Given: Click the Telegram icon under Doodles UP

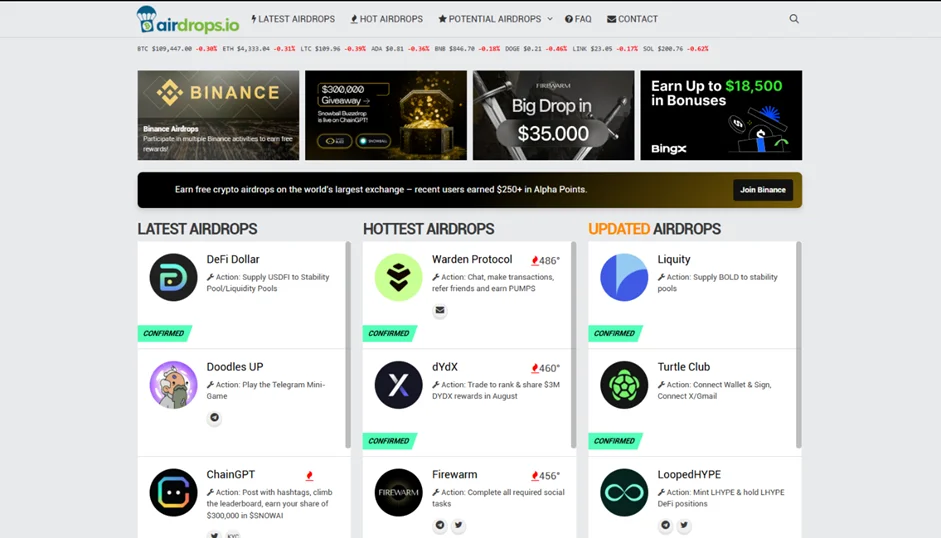Looking at the screenshot, I should click(214, 417).
